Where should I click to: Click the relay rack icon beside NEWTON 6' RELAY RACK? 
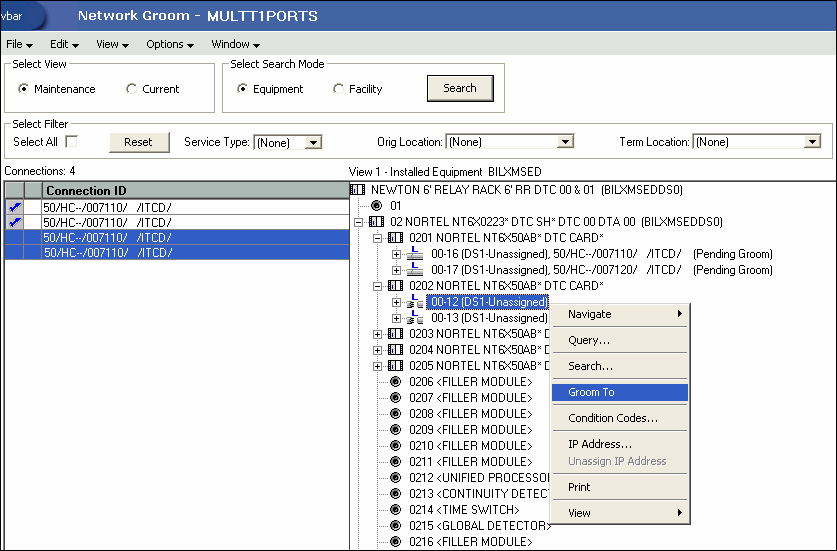coord(359,189)
